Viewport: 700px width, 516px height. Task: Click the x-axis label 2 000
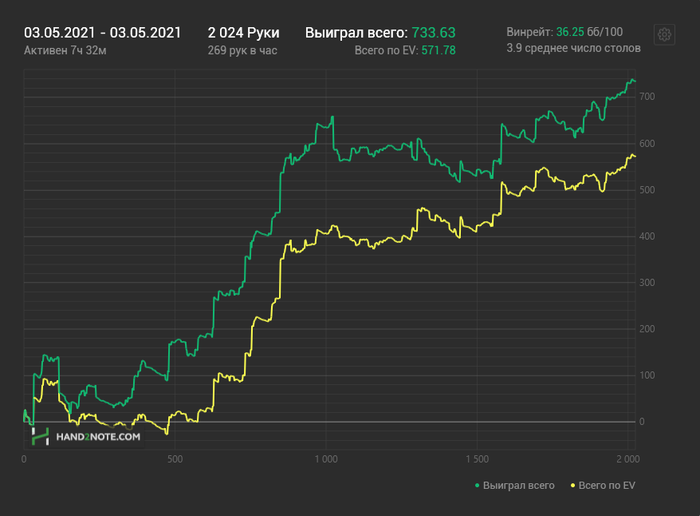pos(628,459)
